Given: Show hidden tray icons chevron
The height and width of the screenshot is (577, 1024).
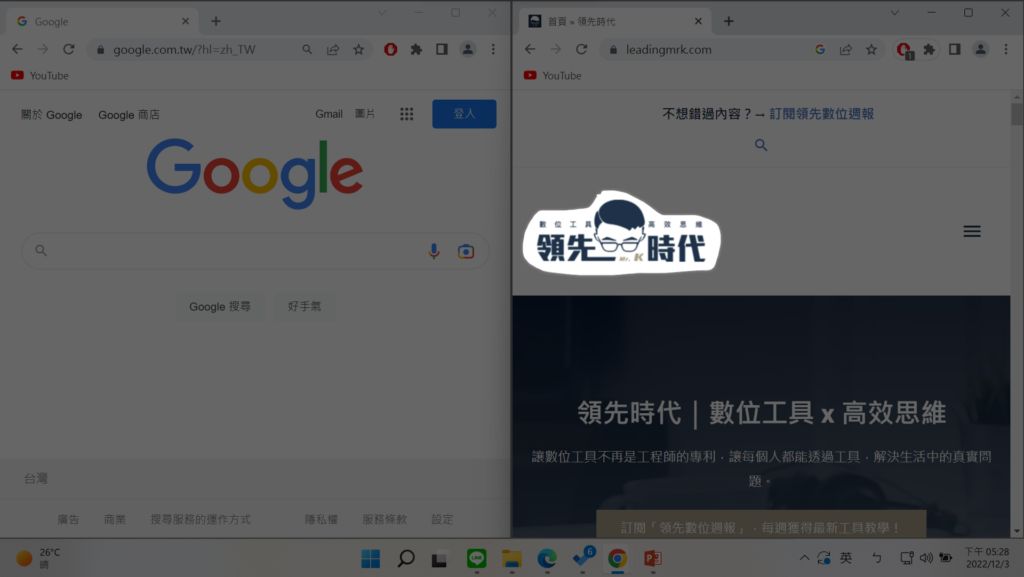Looking at the screenshot, I should point(805,558).
